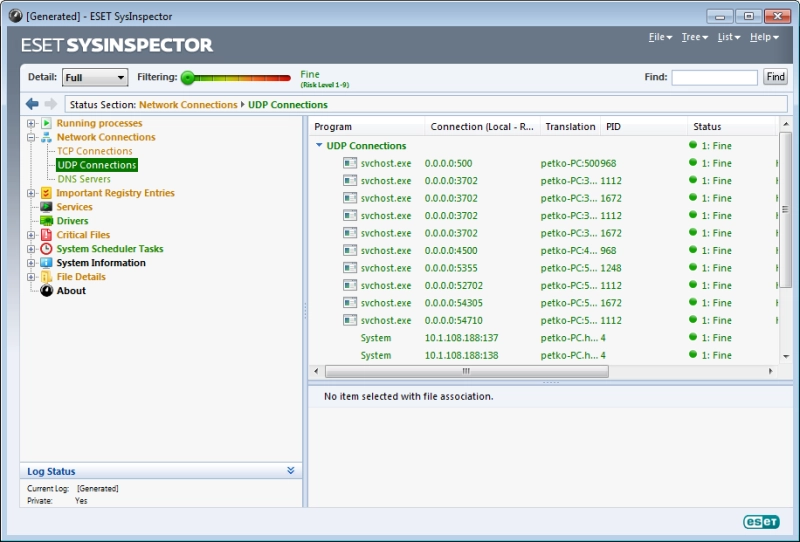This screenshot has width=800, height=542.
Task: Click the "petko-PC:500" translation cell
Action: tap(570, 163)
